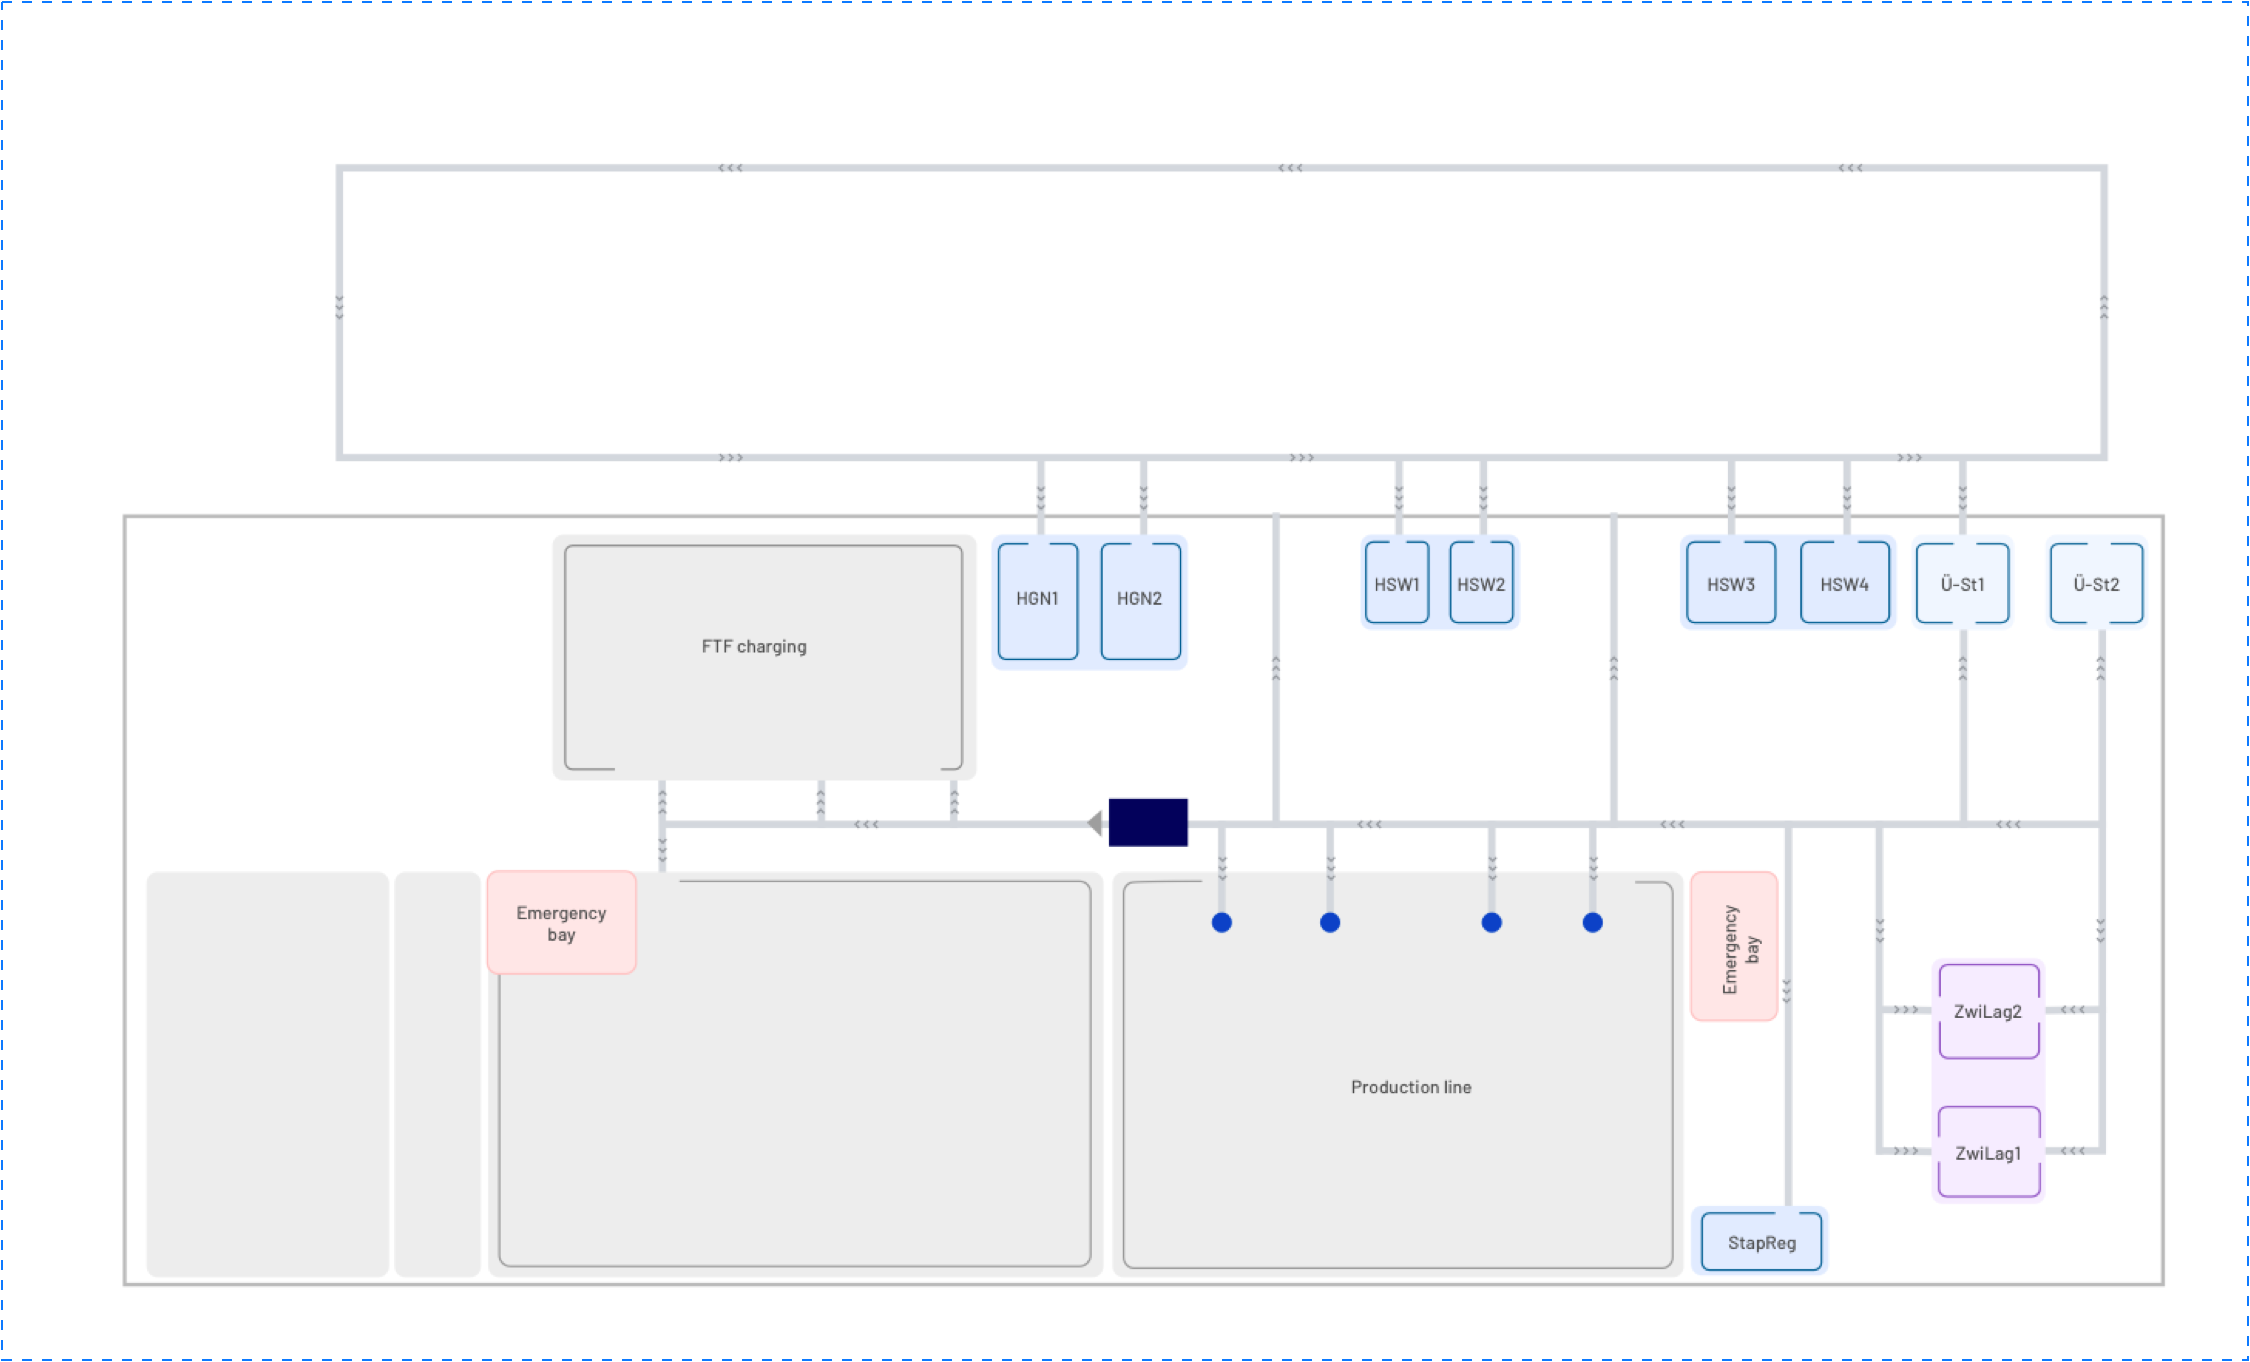Select the ZwiLag1 buffer storage

[x=1988, y=1153]
